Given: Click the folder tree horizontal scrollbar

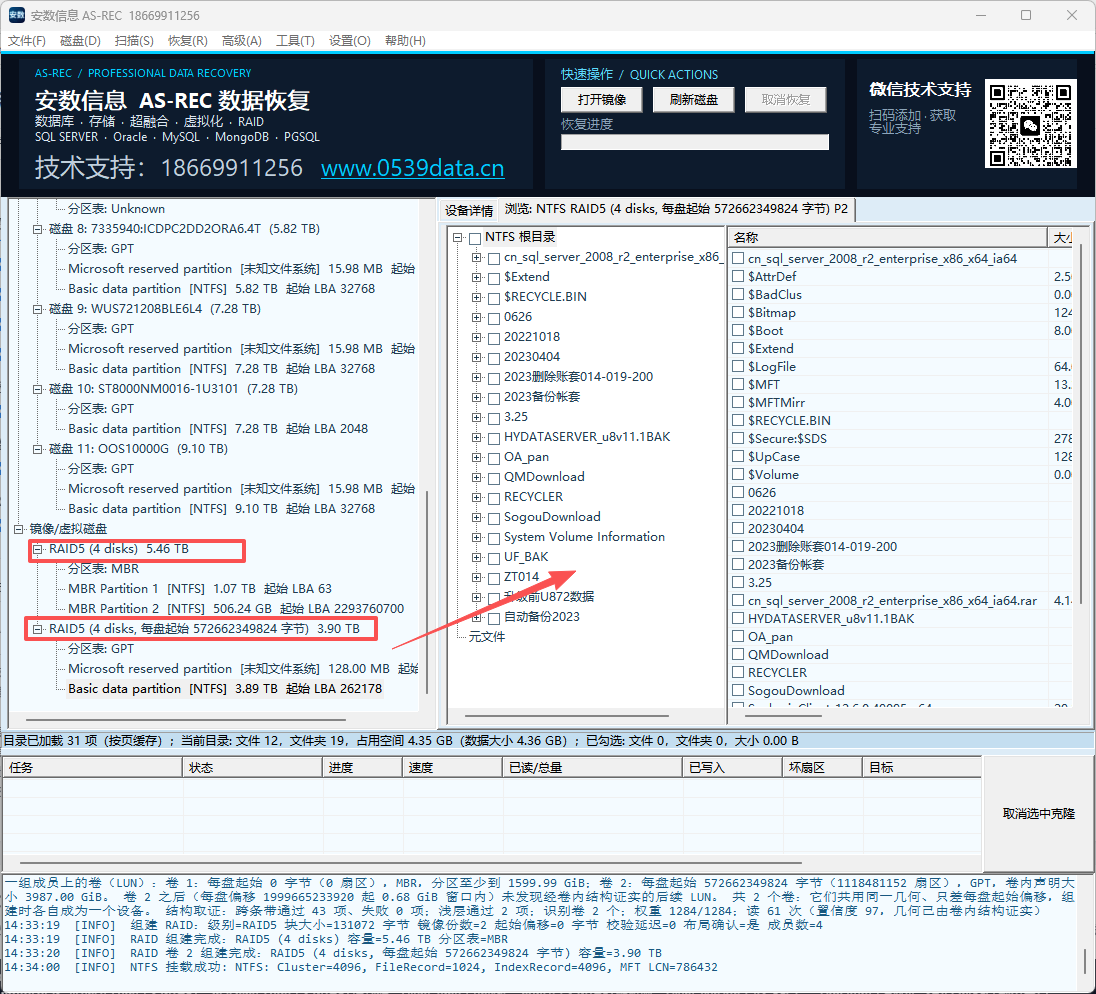Looking at the screenshot, I should [x=567, y=716].
